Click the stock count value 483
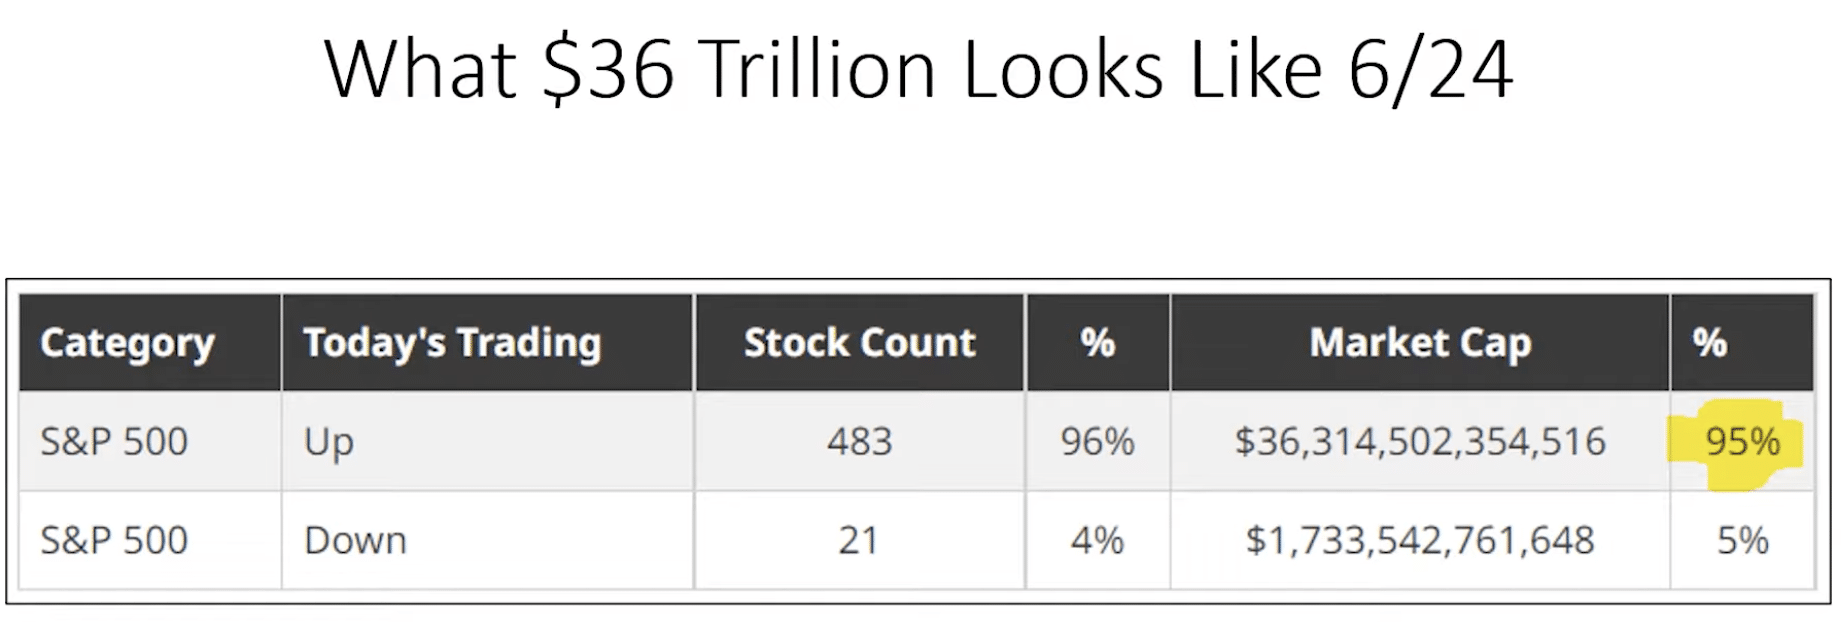This screenshot has height=634, width=1848. pos(859,442)
